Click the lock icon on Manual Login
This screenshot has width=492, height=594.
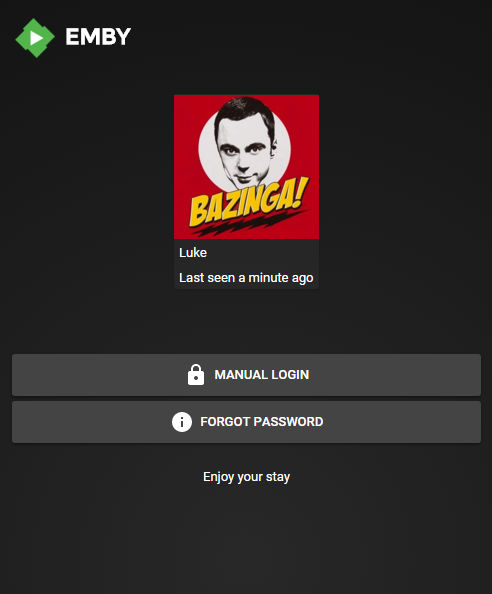click(x=196, y=375)
